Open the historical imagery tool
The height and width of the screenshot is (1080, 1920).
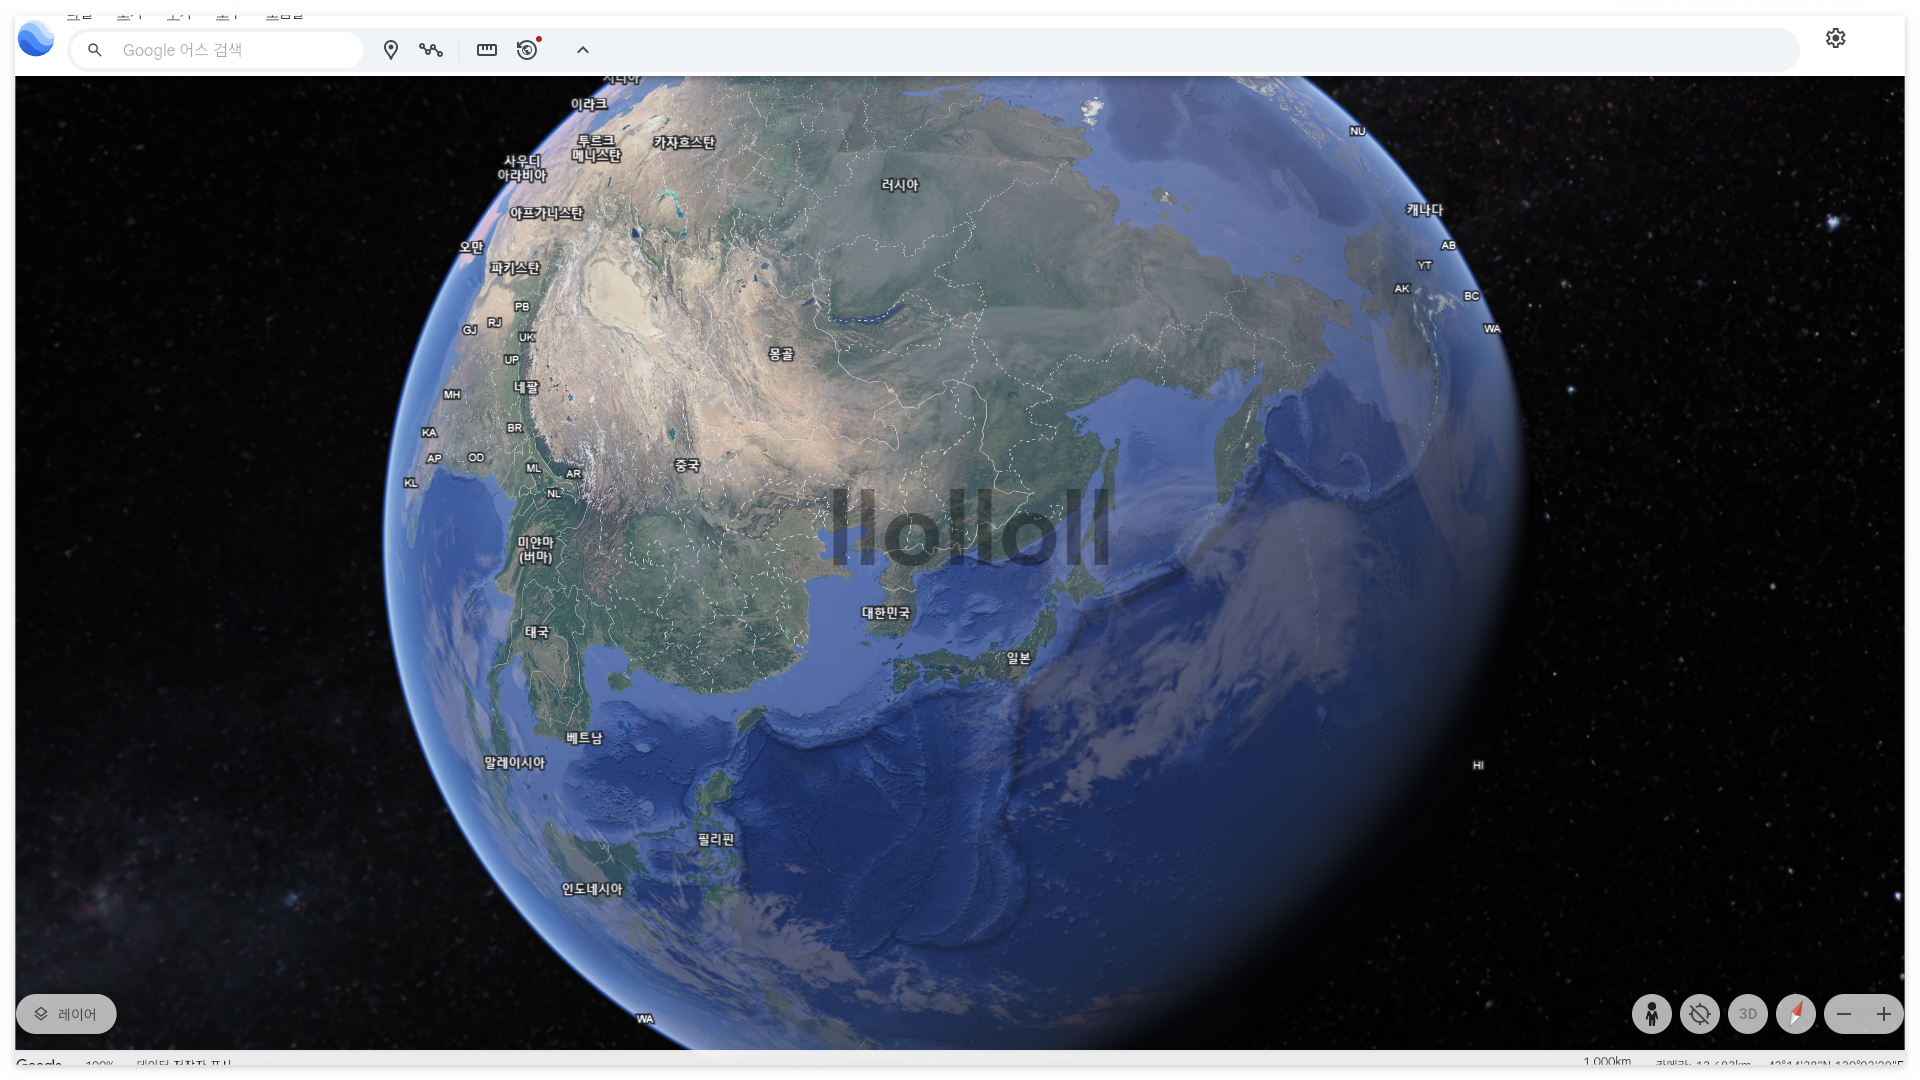coord(527,50)
